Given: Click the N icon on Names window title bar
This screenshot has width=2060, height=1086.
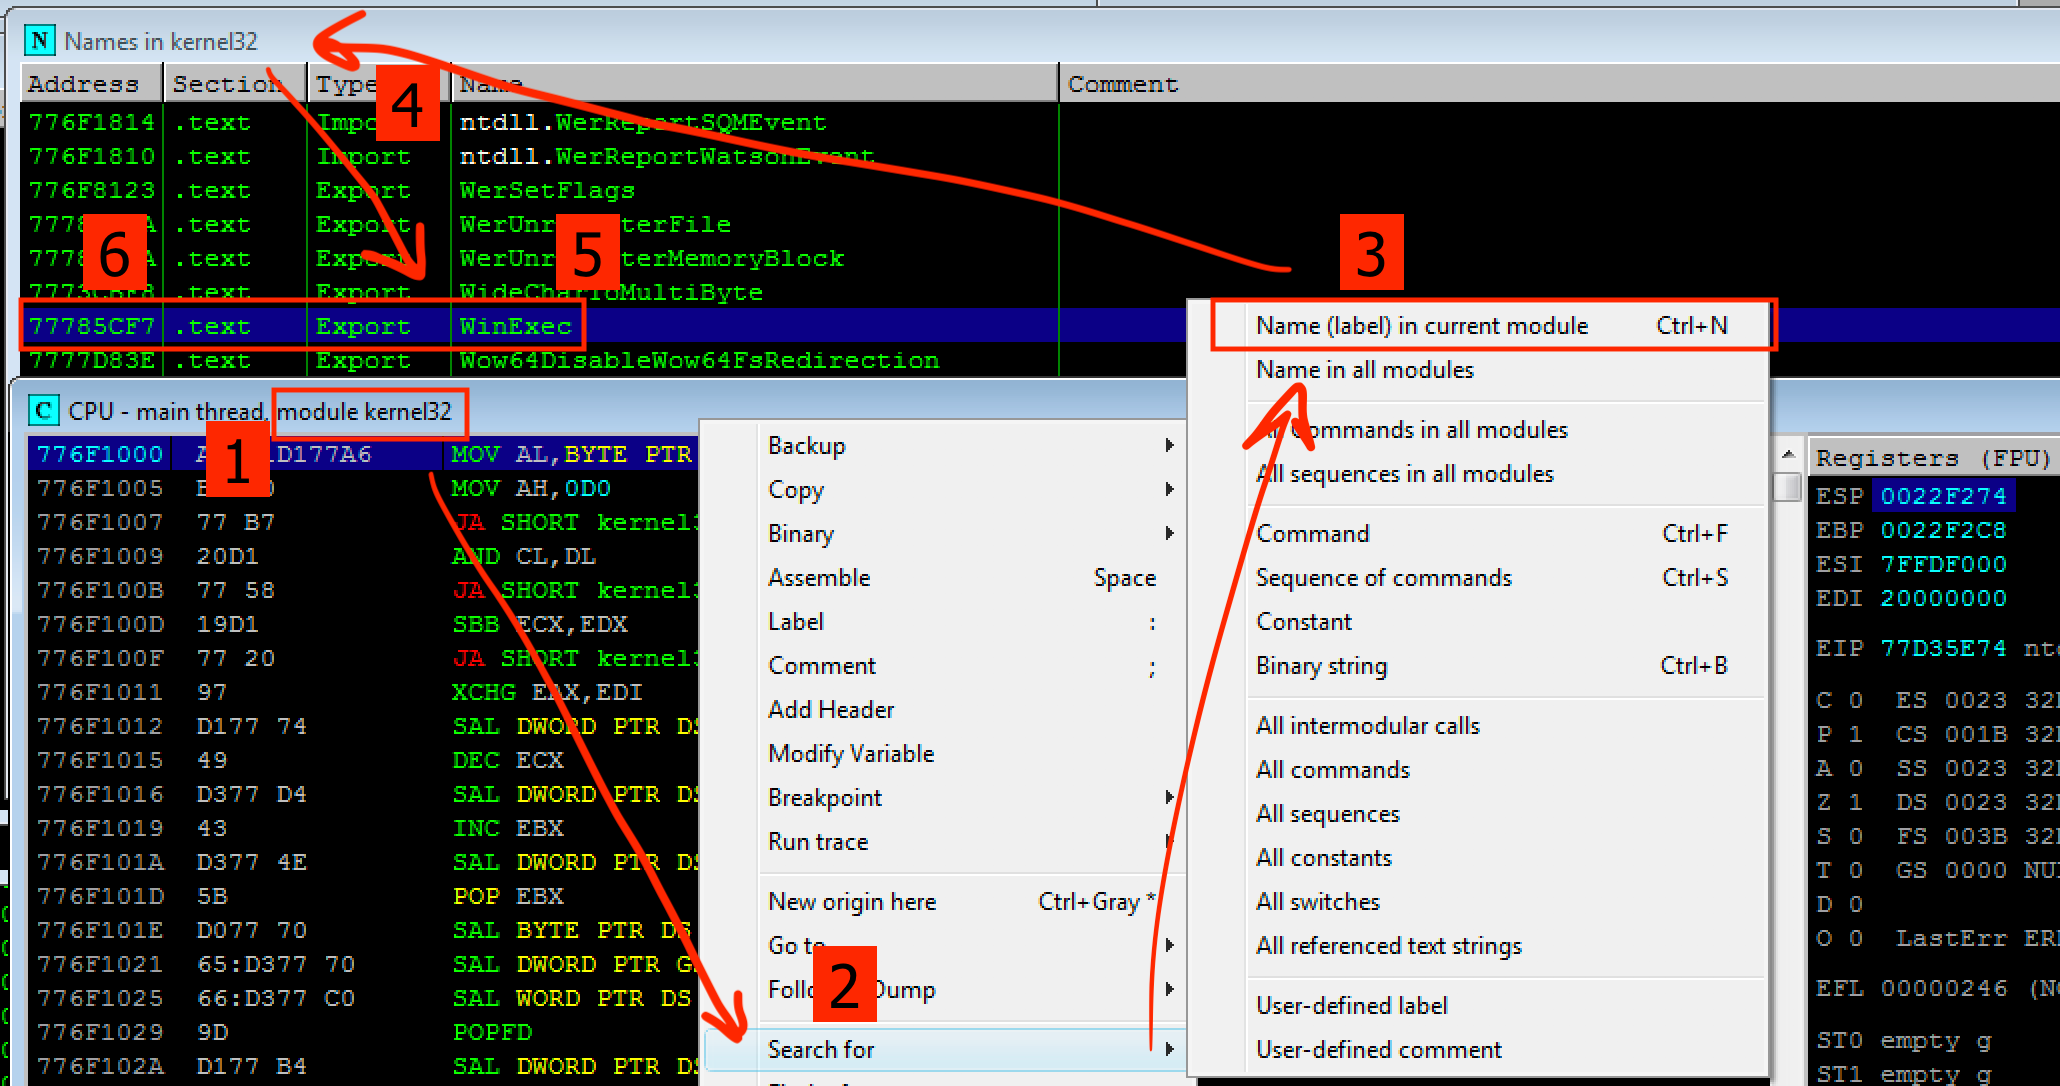Looking at the screenshot, I should tap(39, 41).
